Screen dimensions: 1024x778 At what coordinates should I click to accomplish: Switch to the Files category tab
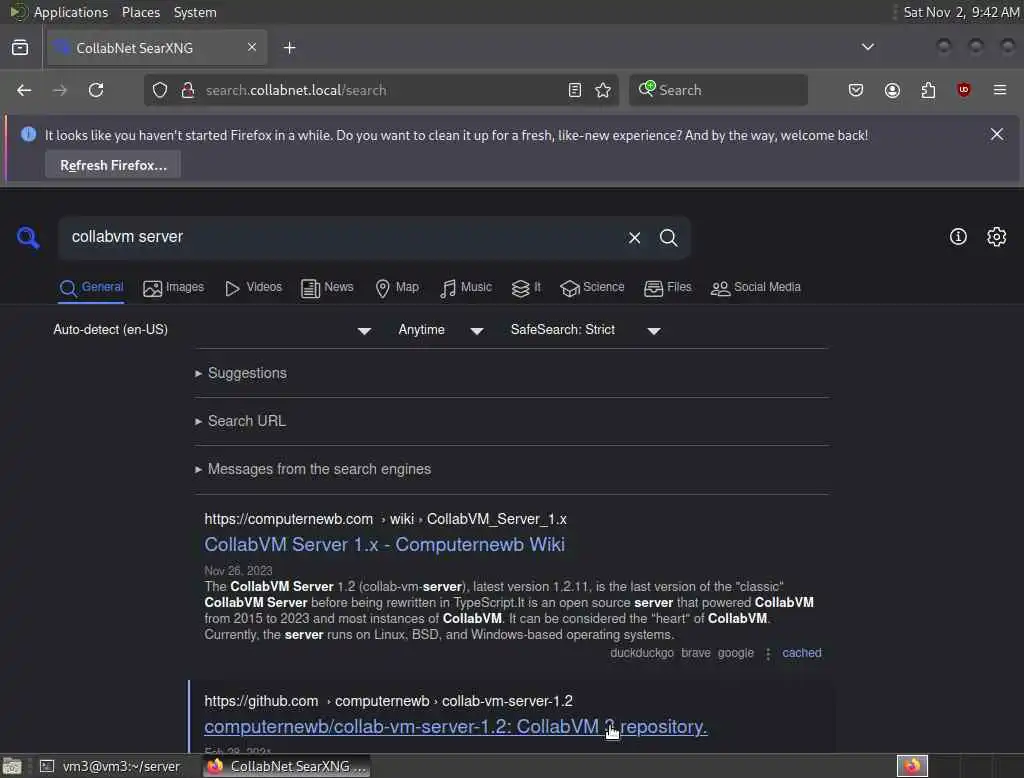point(667,288)
